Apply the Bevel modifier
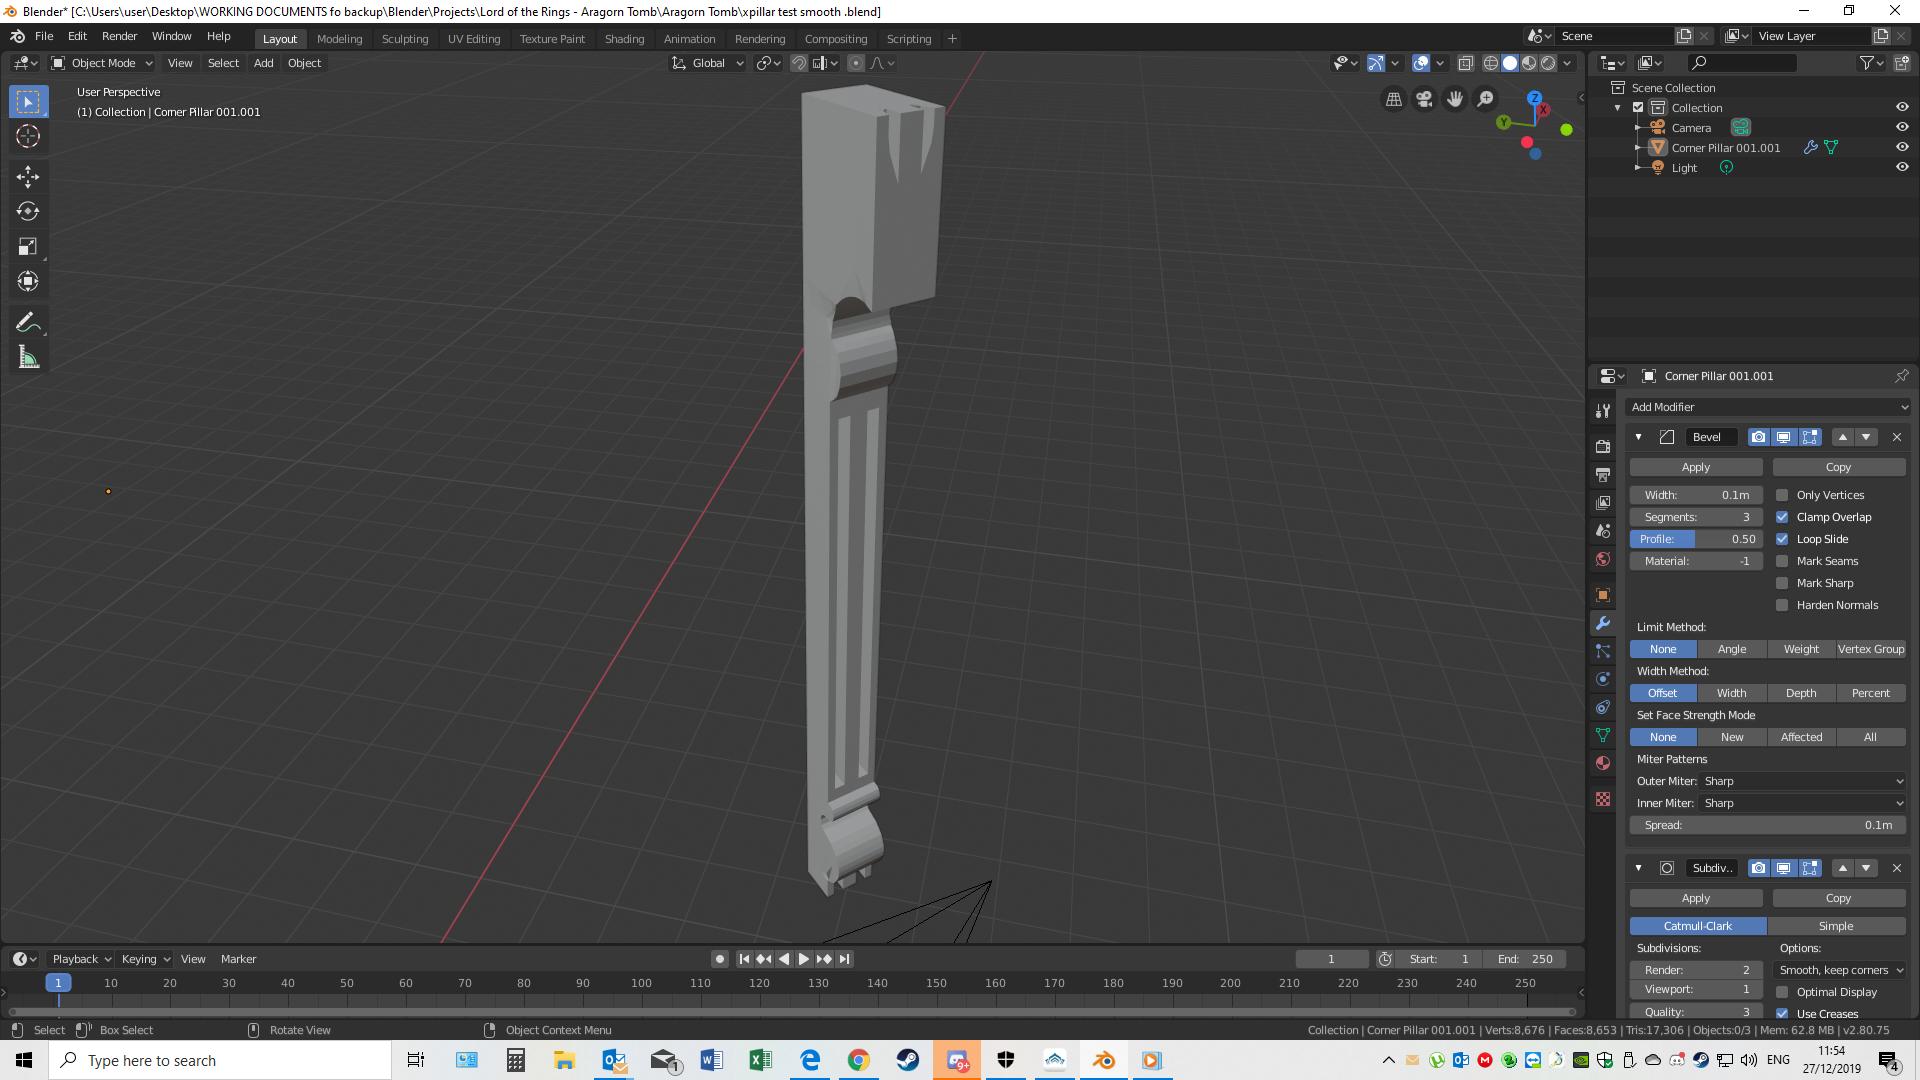This screenshot has width=1920, height=1080. [x=1696, y=467]
